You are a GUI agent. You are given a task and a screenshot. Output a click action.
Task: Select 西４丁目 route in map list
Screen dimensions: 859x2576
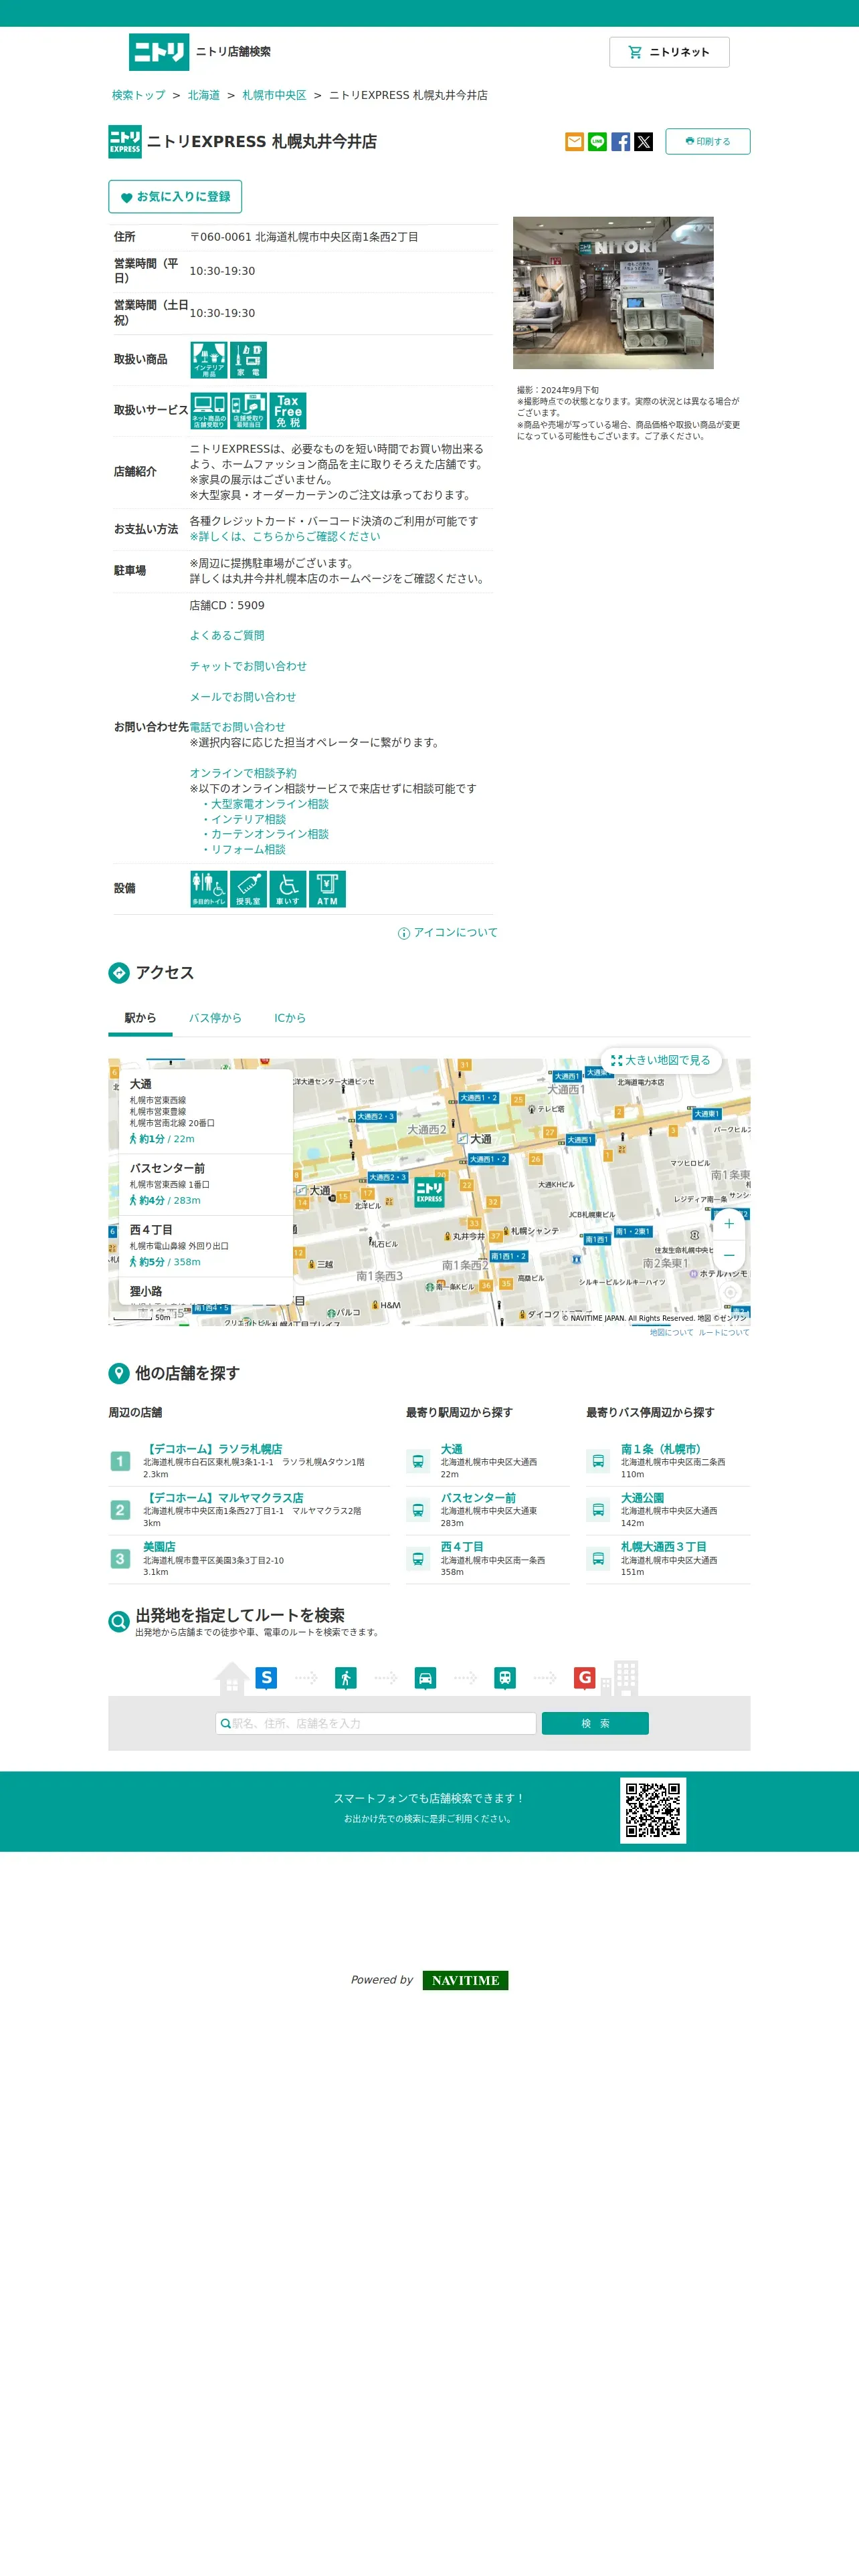coord(206,1246)
